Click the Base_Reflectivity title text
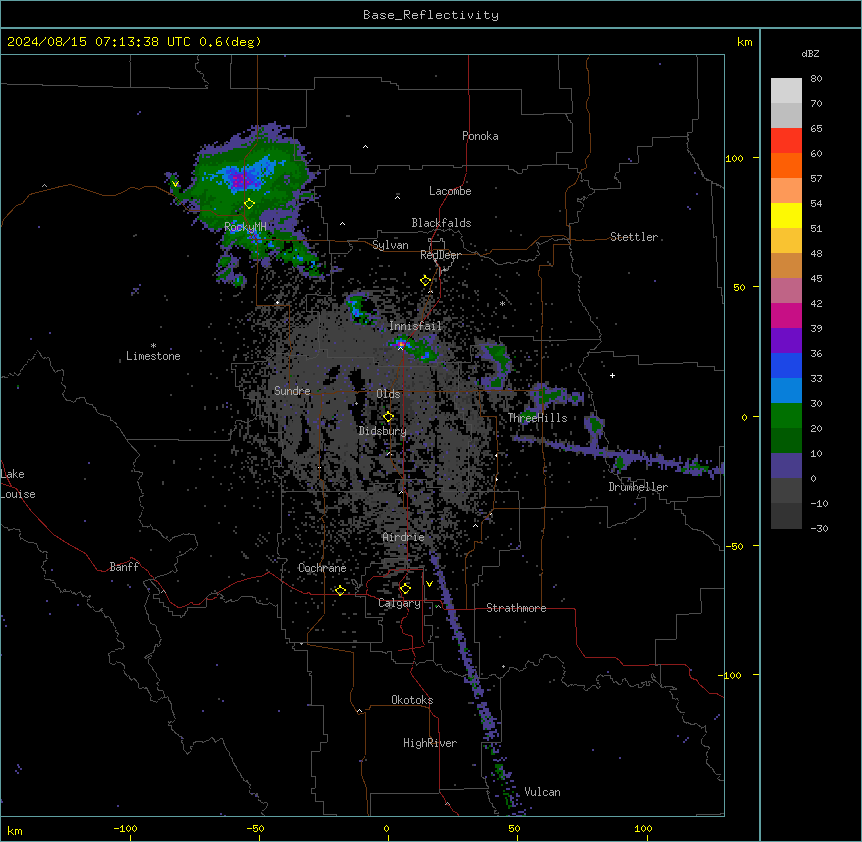The height and width of the screenshot is (842, 862). click(431, 15)
